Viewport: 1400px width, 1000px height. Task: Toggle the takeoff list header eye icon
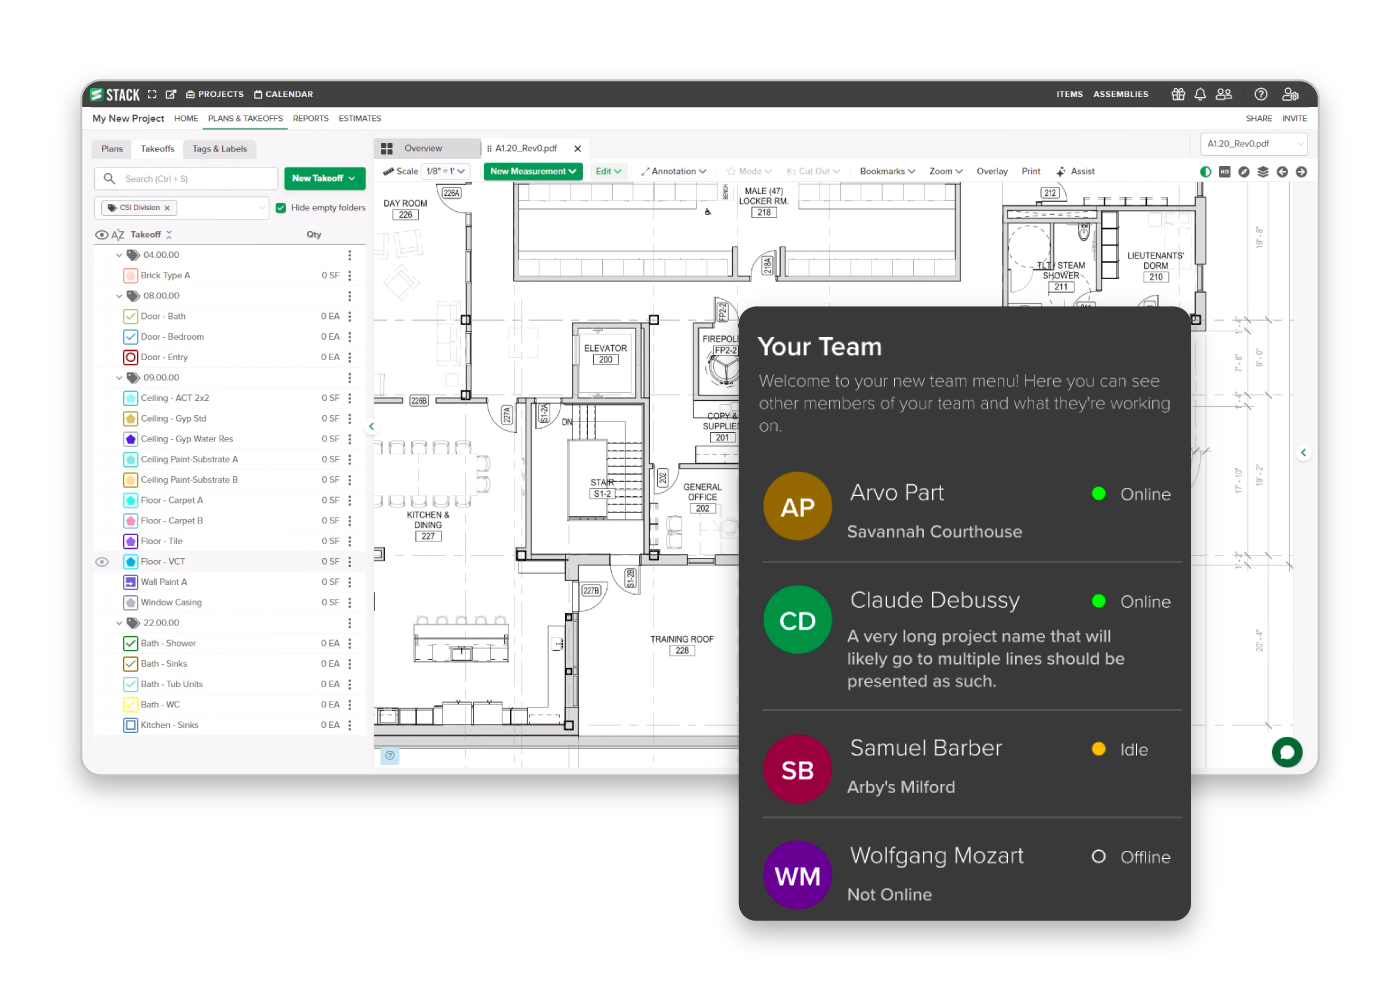pyautogui.click(x=101, y=235)
